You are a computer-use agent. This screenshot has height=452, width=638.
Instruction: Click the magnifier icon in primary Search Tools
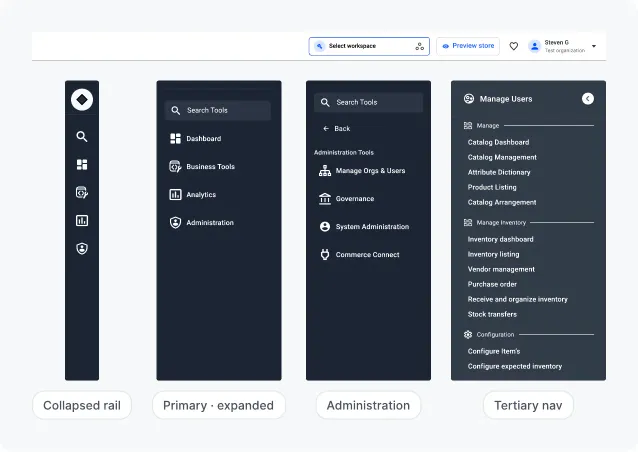(175, 110)
